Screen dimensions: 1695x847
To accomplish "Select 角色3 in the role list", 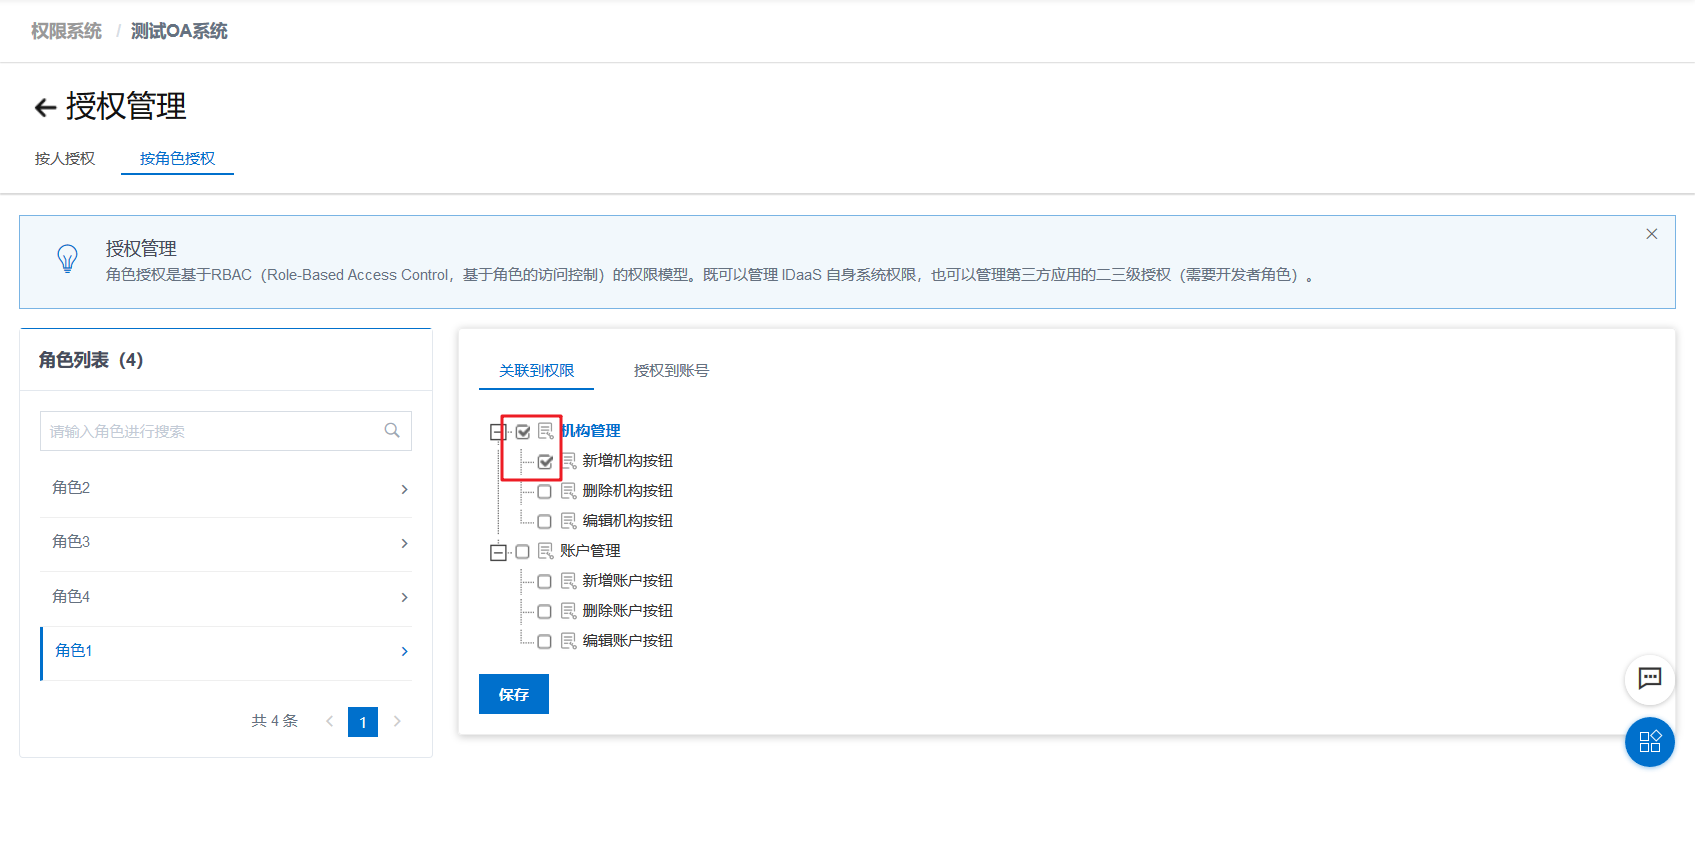I will pyautogui.click(x=226, y=542).
